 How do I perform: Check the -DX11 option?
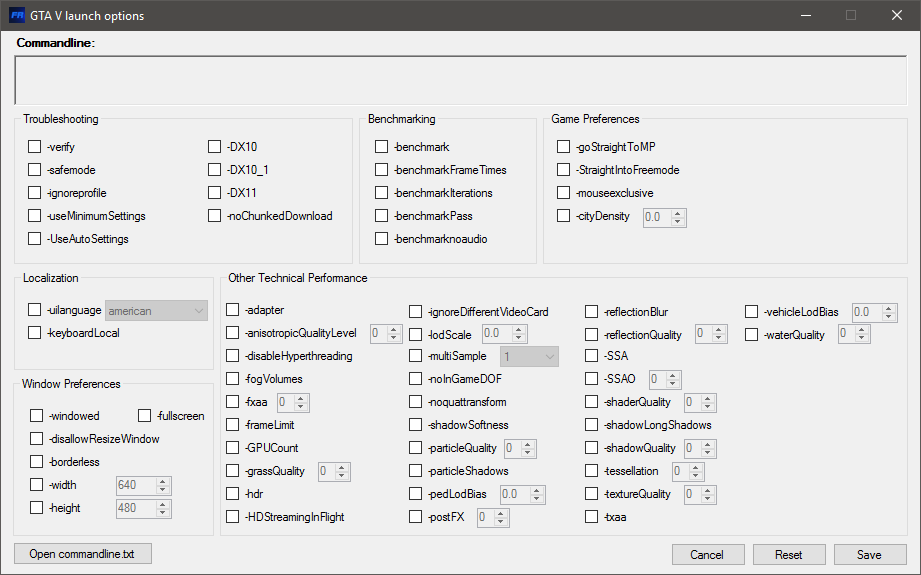215,193
